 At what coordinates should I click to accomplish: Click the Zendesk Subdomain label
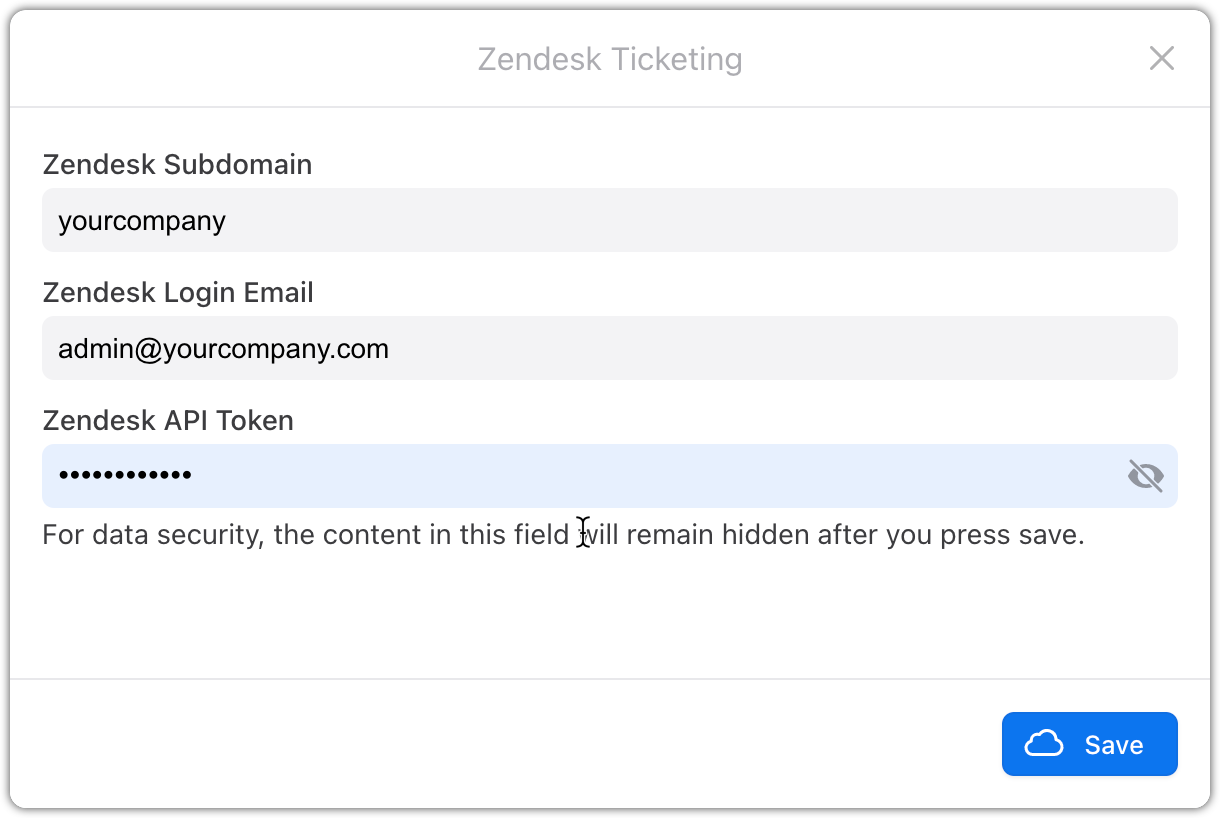(177, 164)
